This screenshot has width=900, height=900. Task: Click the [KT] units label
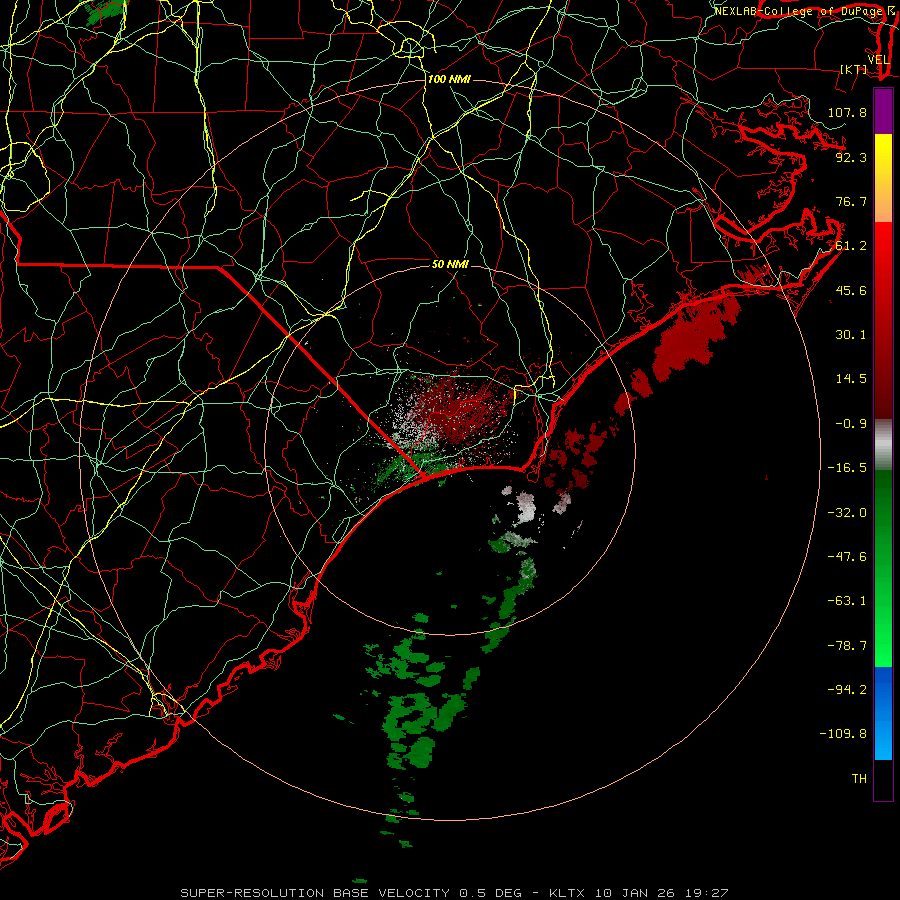tap(854, 69)
